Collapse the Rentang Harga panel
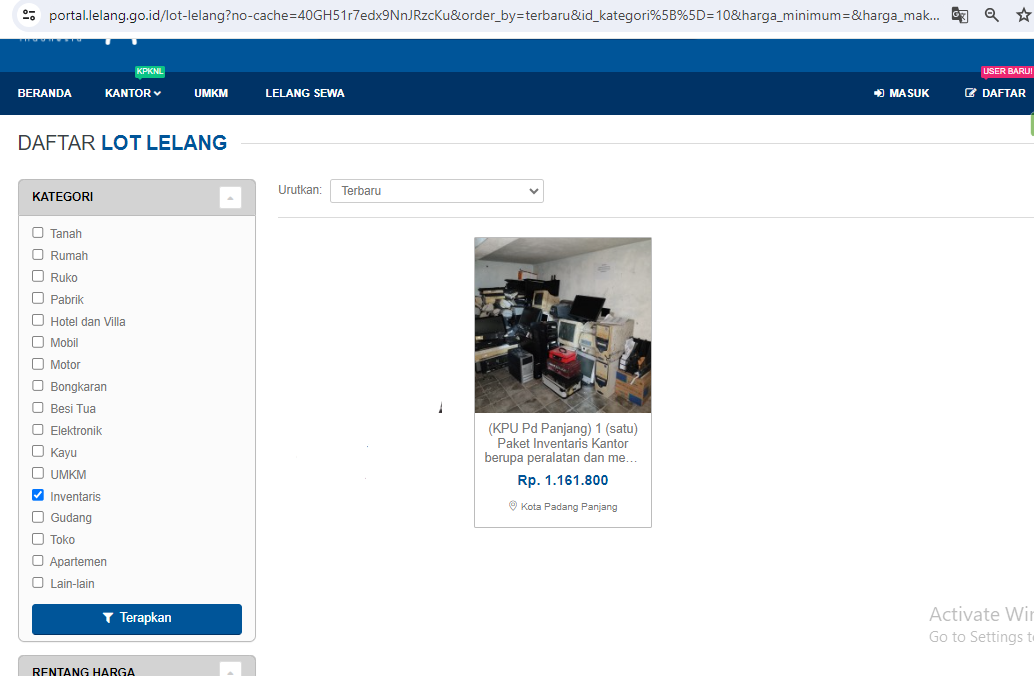 tap(230, 669)
